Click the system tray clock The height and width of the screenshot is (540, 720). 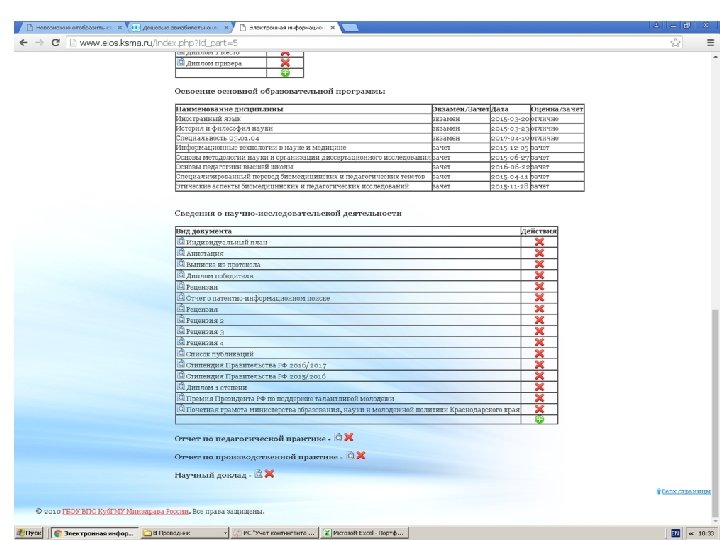(705, 534)
